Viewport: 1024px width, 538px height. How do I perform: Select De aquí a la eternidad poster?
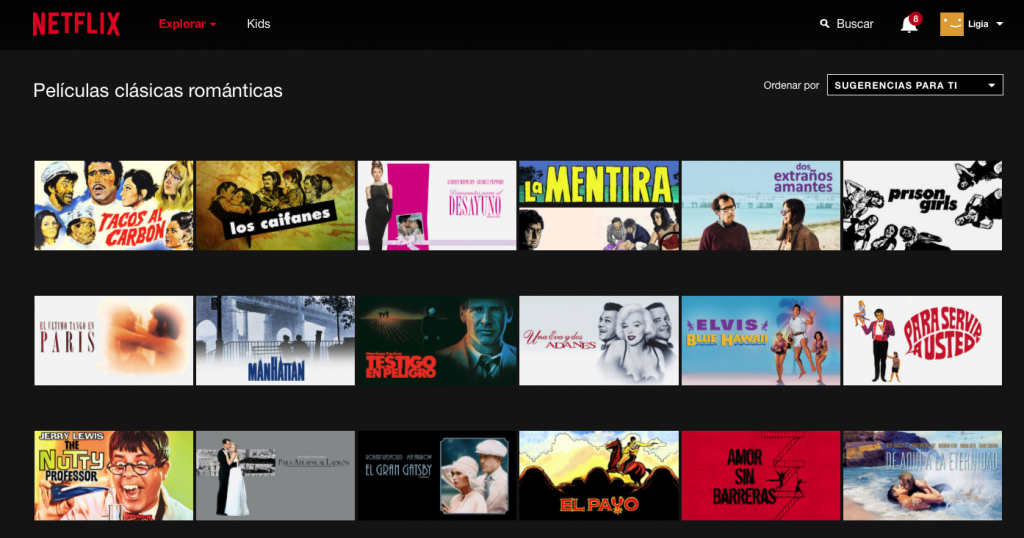923,475
